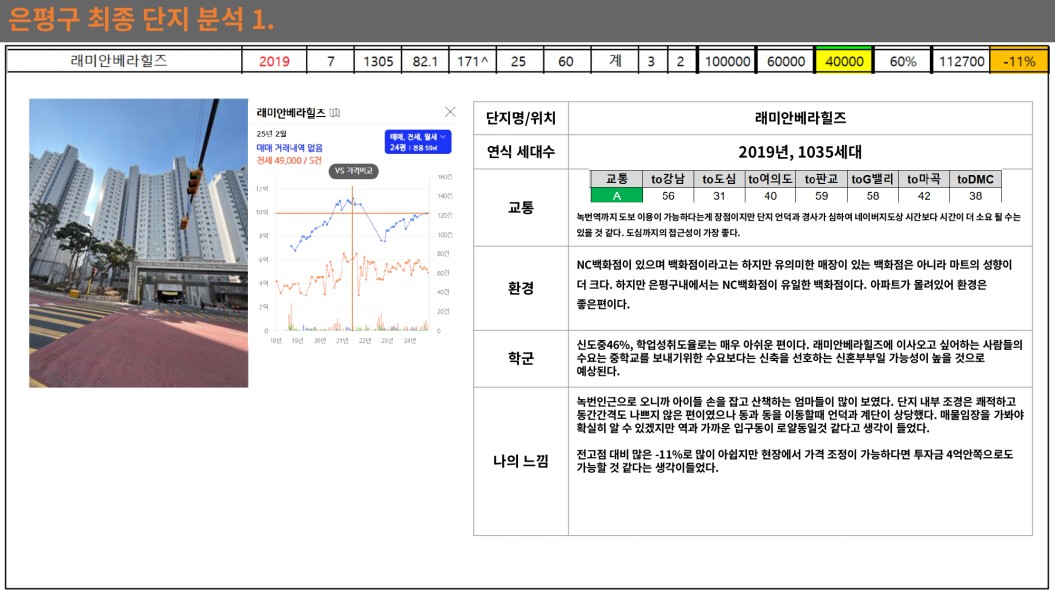Click the 38 value under toDMC
1055x593 pixels.
(x=976, y=196)
